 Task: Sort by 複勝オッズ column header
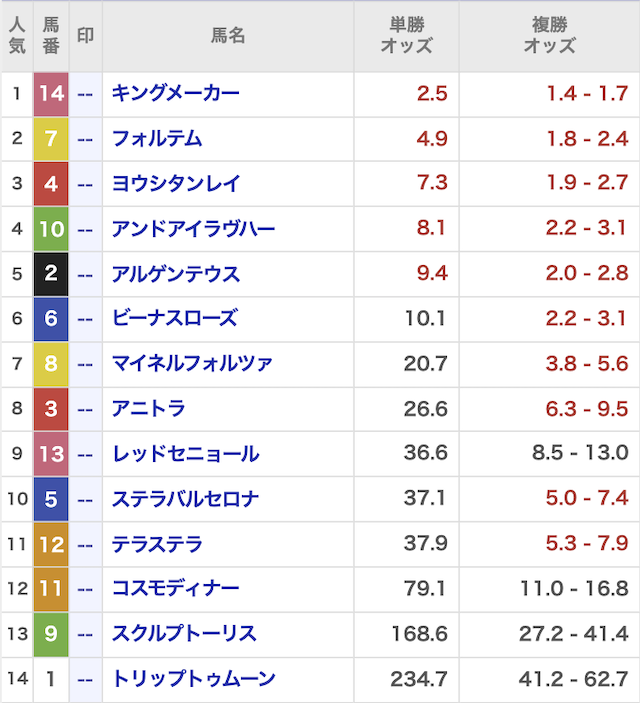549,36
